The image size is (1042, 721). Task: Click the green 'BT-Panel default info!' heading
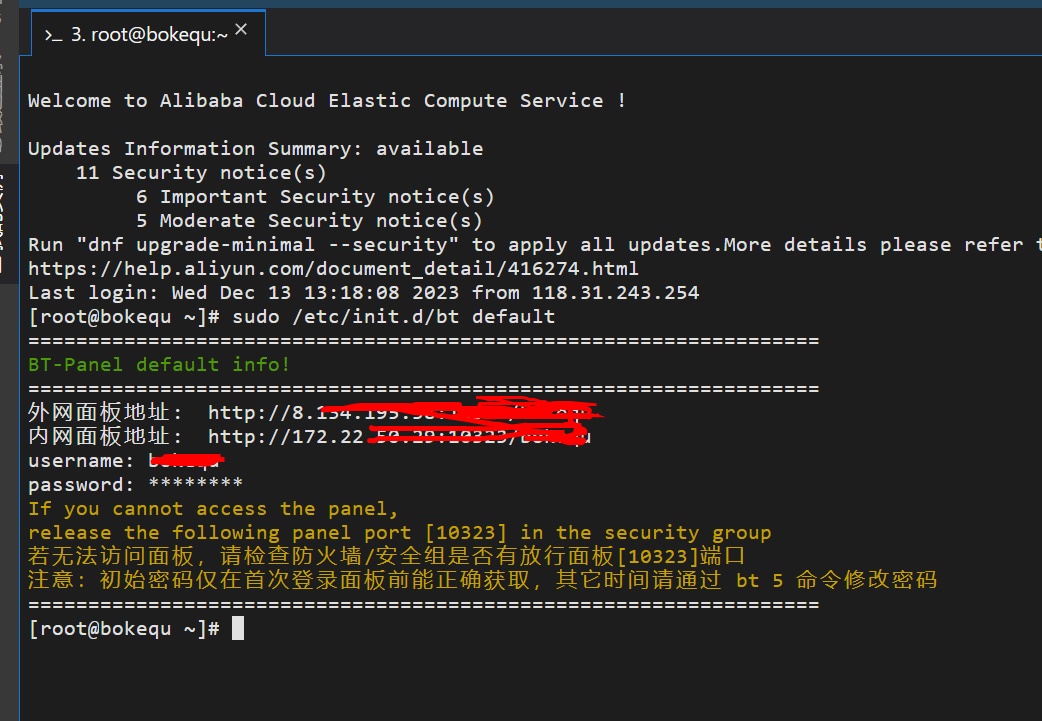[x=159, y=364]
